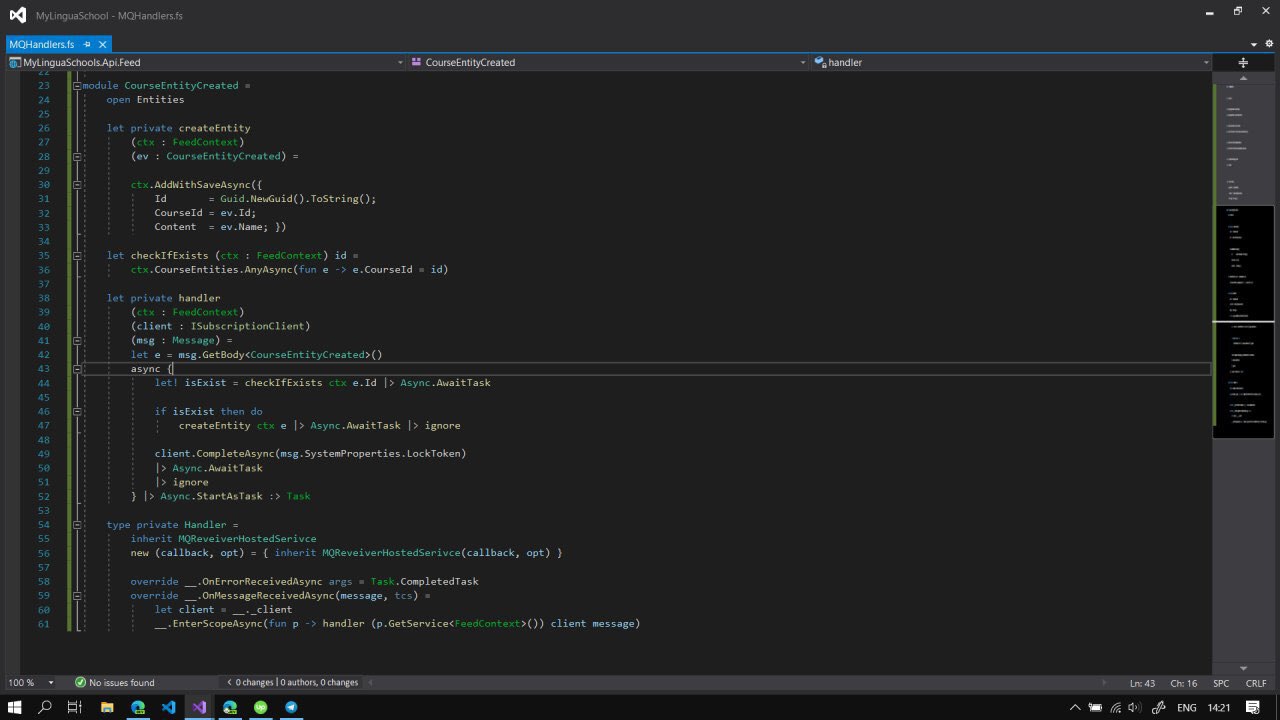Open the CourseEntityCreated type dropdown
Screen dimensions: 1280x720
tap(609, 62)
